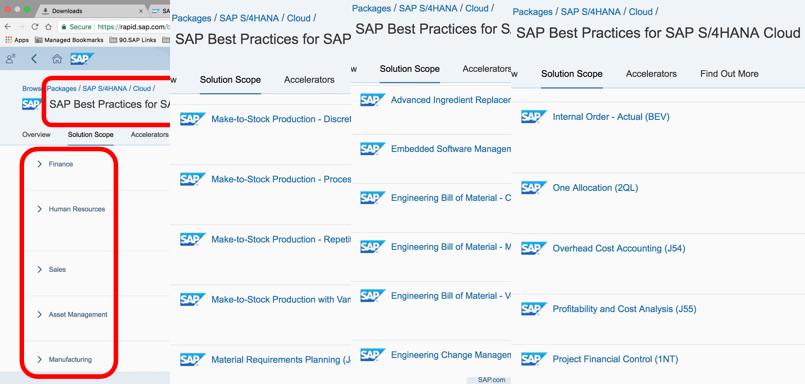Image resolution: width=805 pixels, height=384 pixels.
Task: Click the rapid.sap.com address bar
Action: pos(113,27)
